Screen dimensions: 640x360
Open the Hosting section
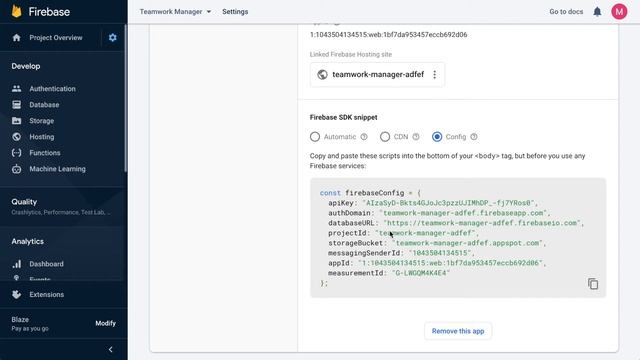[x=42, y=137]
